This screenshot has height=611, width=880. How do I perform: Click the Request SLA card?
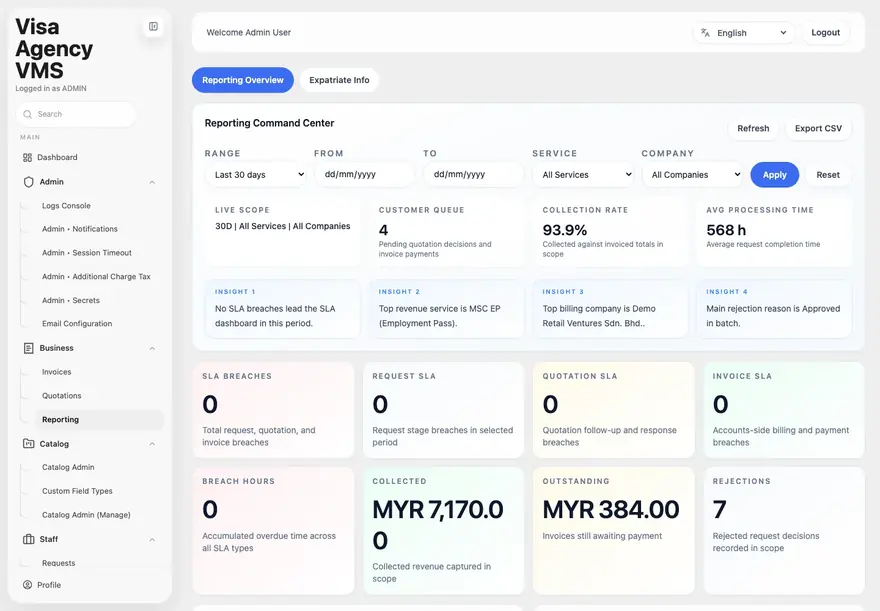click(x=443, y=410)
